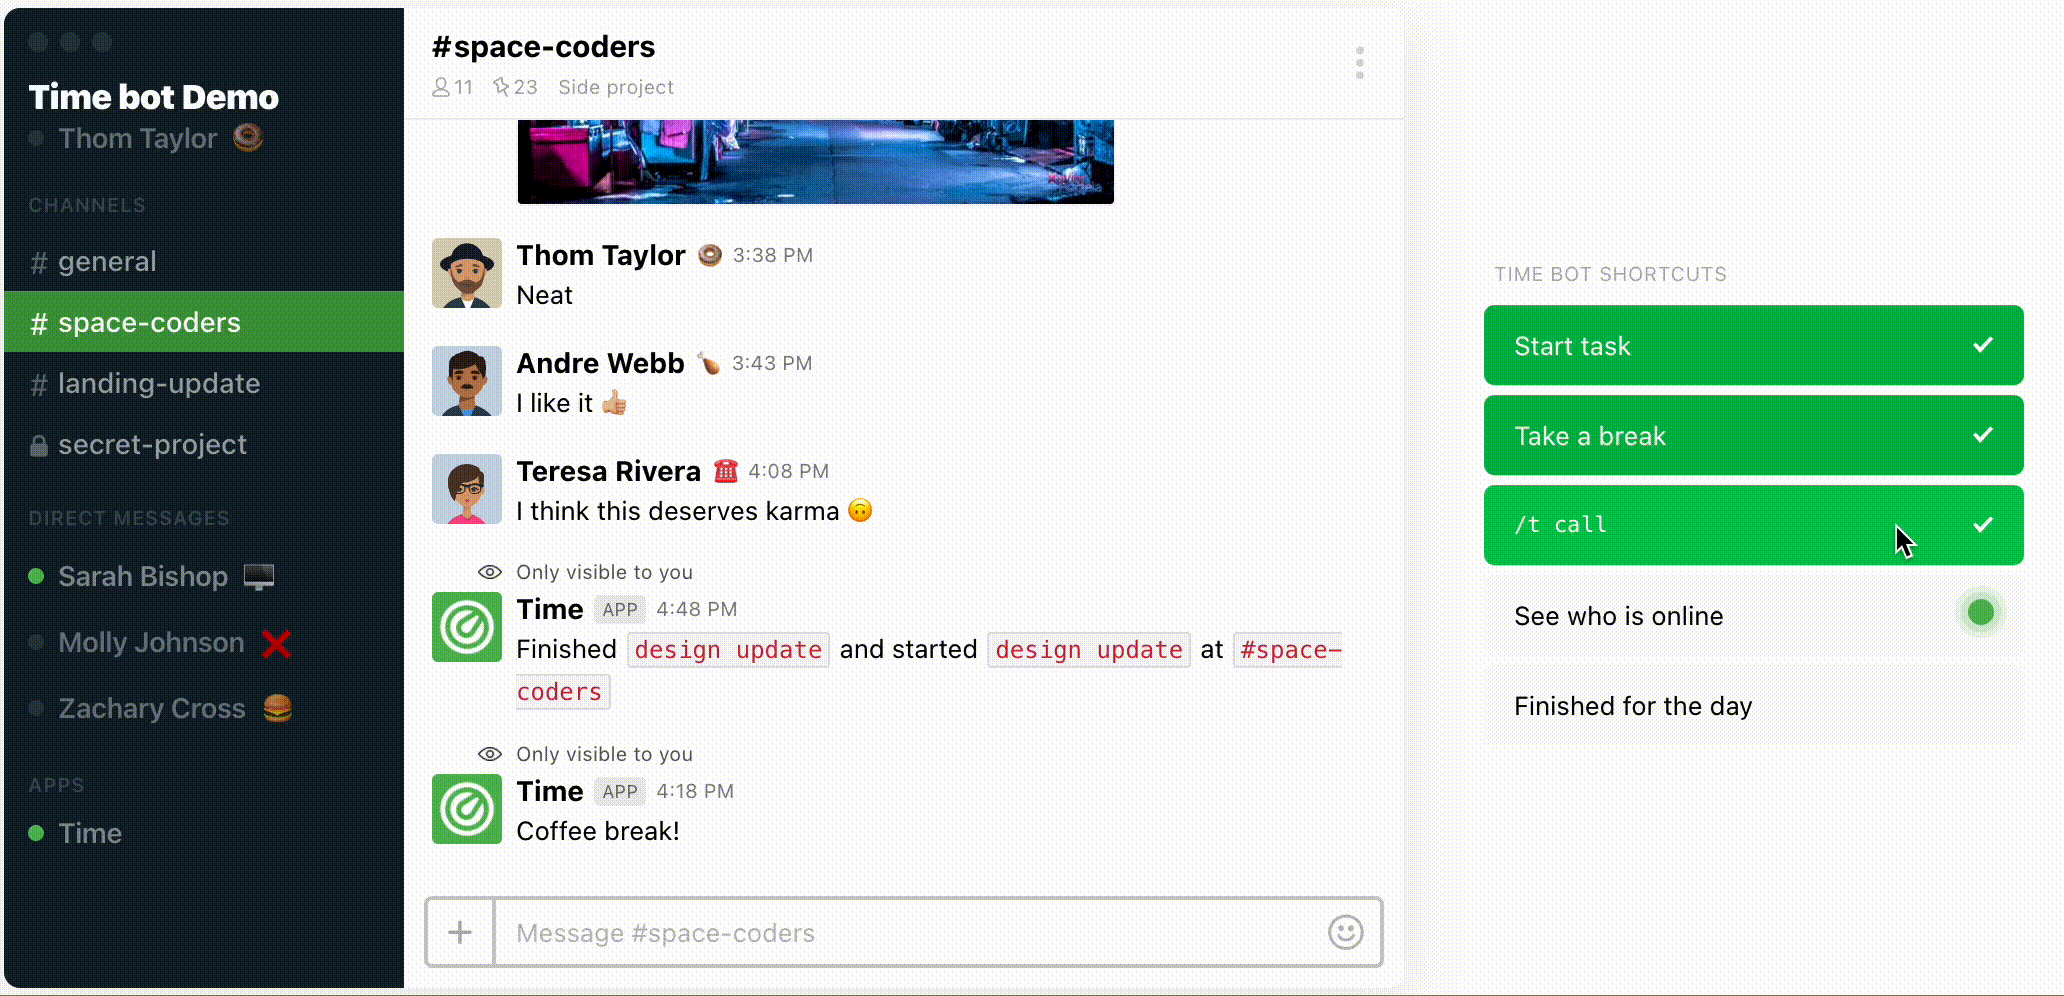The image size is (2064, 996).
Task: Click the eye icon on the Coffee break message
Action: [490, 754]
